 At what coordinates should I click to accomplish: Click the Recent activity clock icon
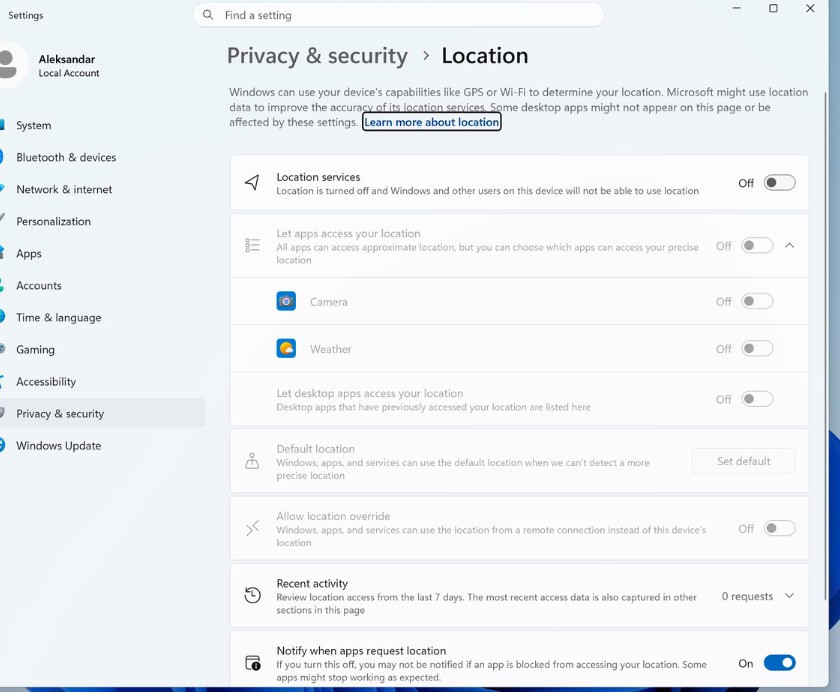coord(252,596)
